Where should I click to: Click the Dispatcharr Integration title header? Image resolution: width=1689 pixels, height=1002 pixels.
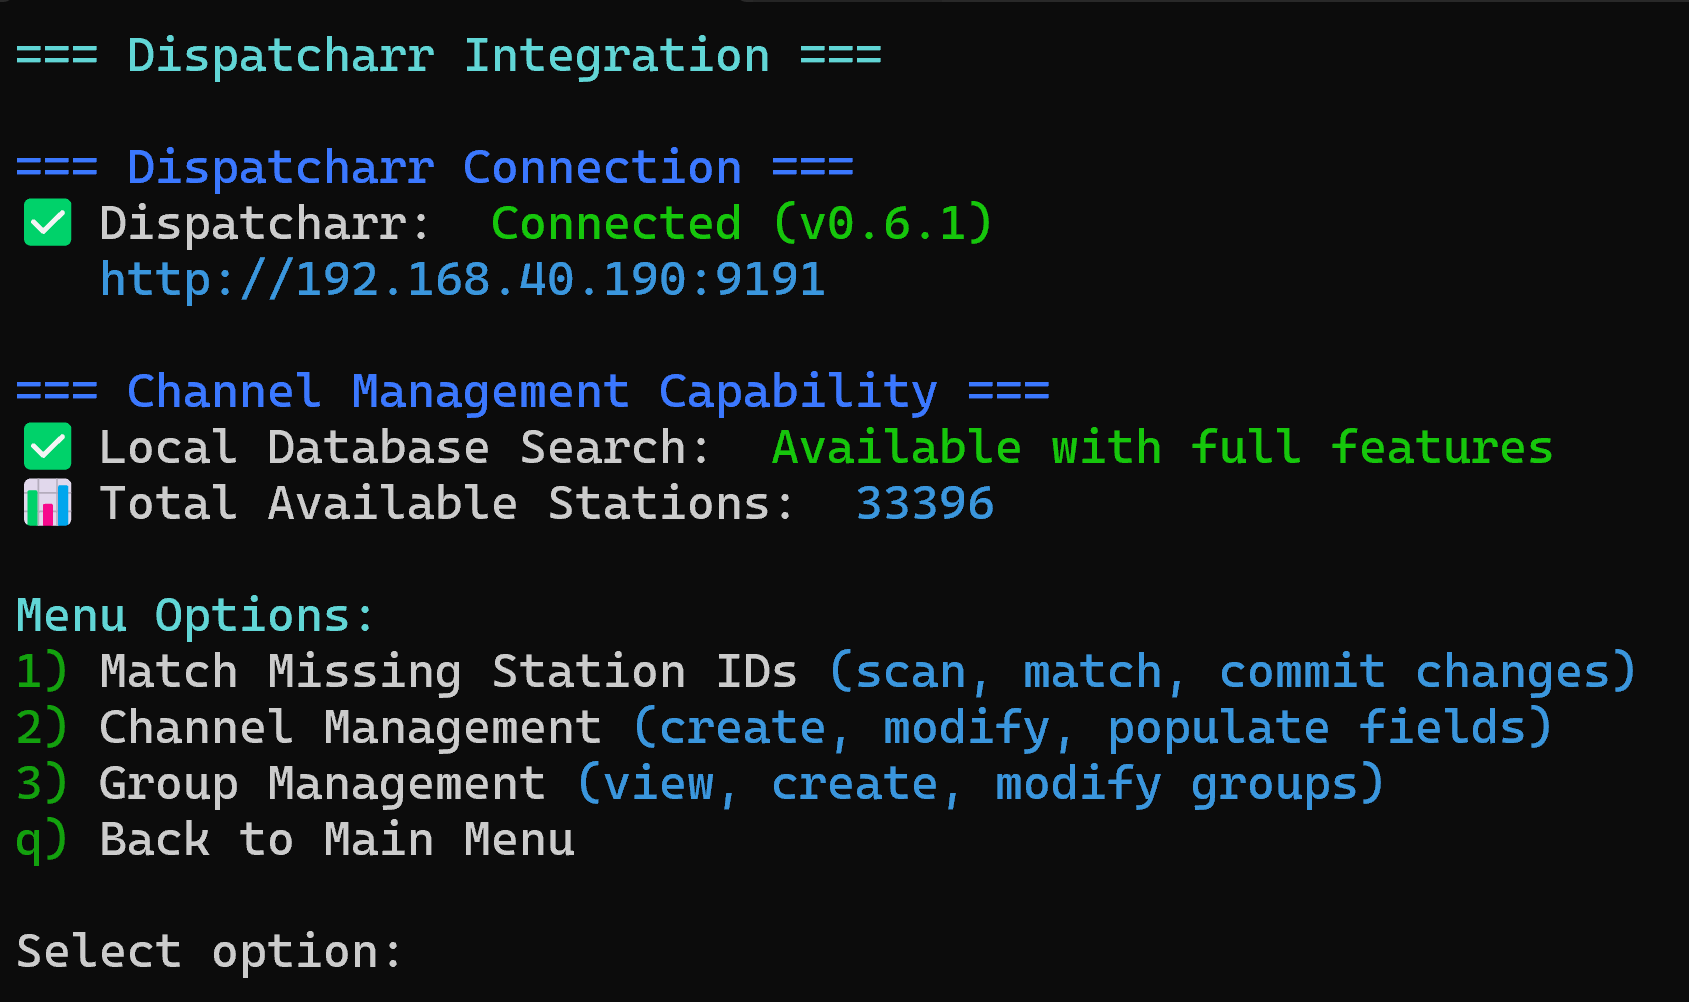pos(448,56)
